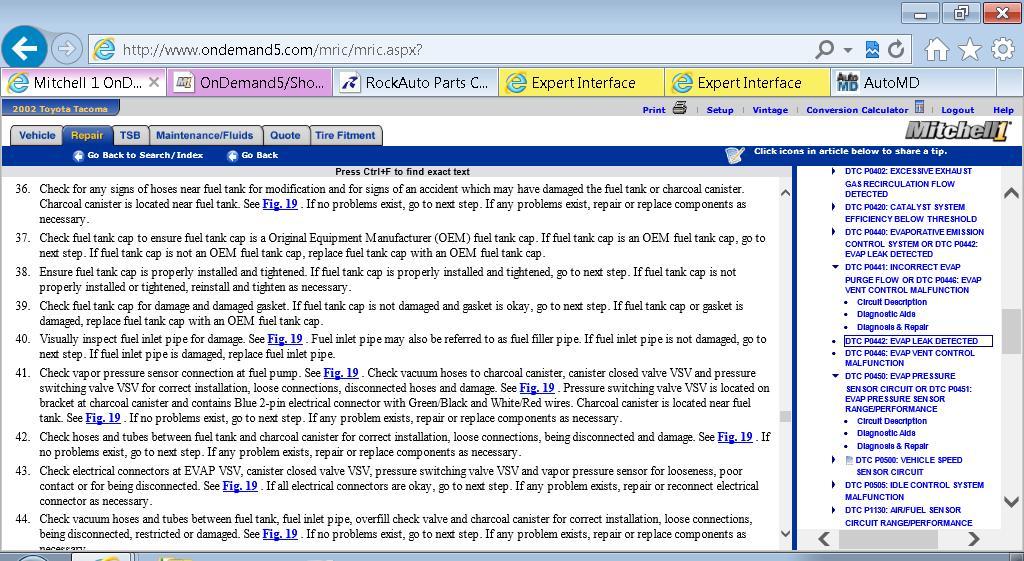Click article scrollbar down arrow
The width and height of the screenshot is (1024, 561).
click(786, 534)
